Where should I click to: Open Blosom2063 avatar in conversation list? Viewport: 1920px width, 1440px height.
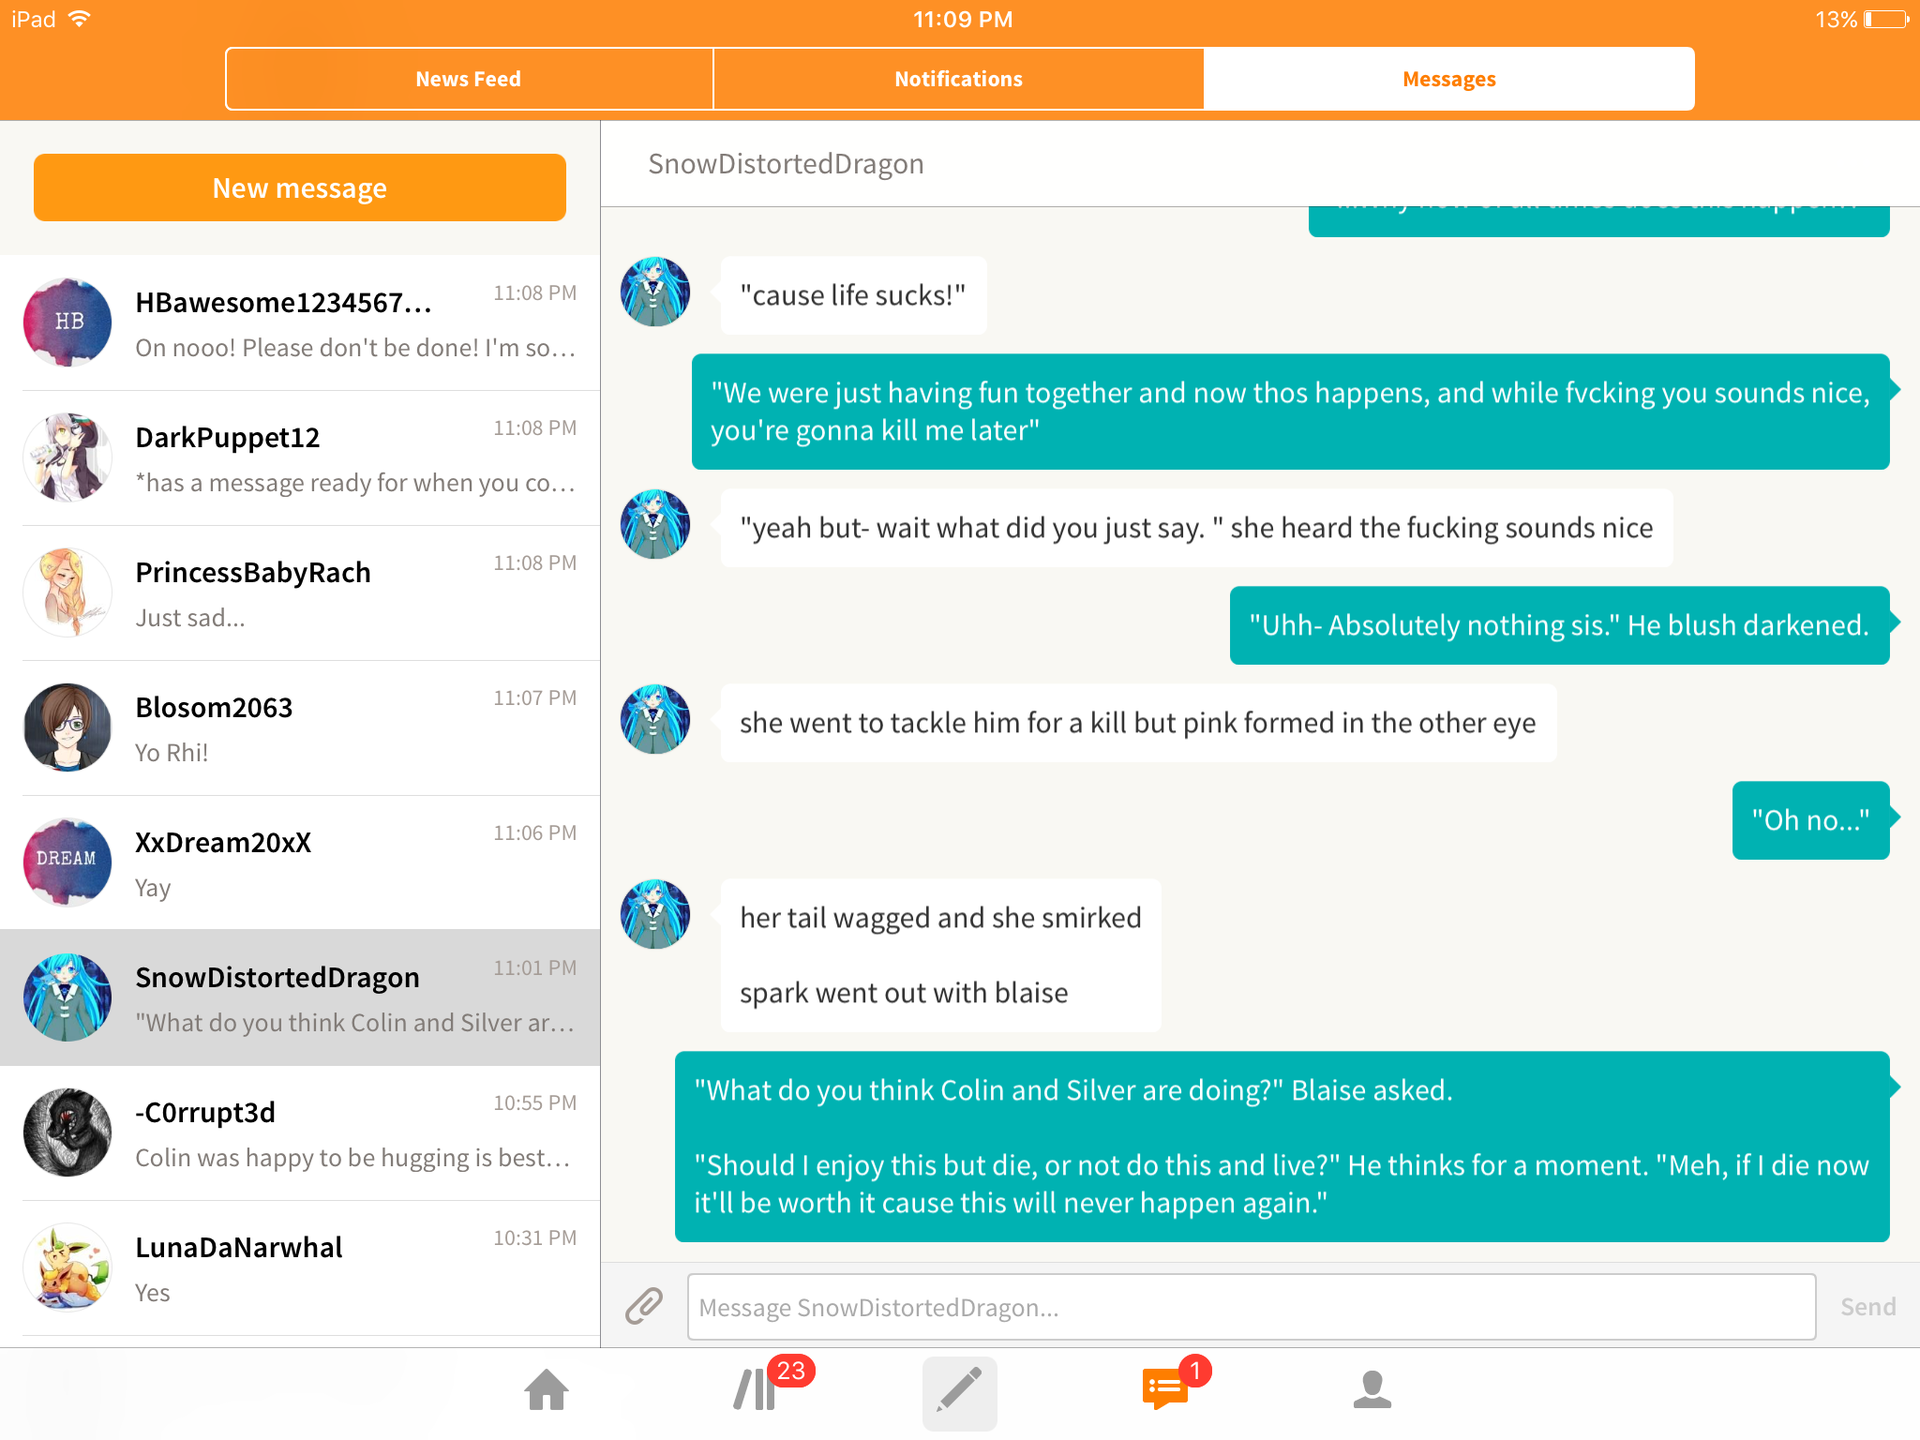tap(68, 727)
